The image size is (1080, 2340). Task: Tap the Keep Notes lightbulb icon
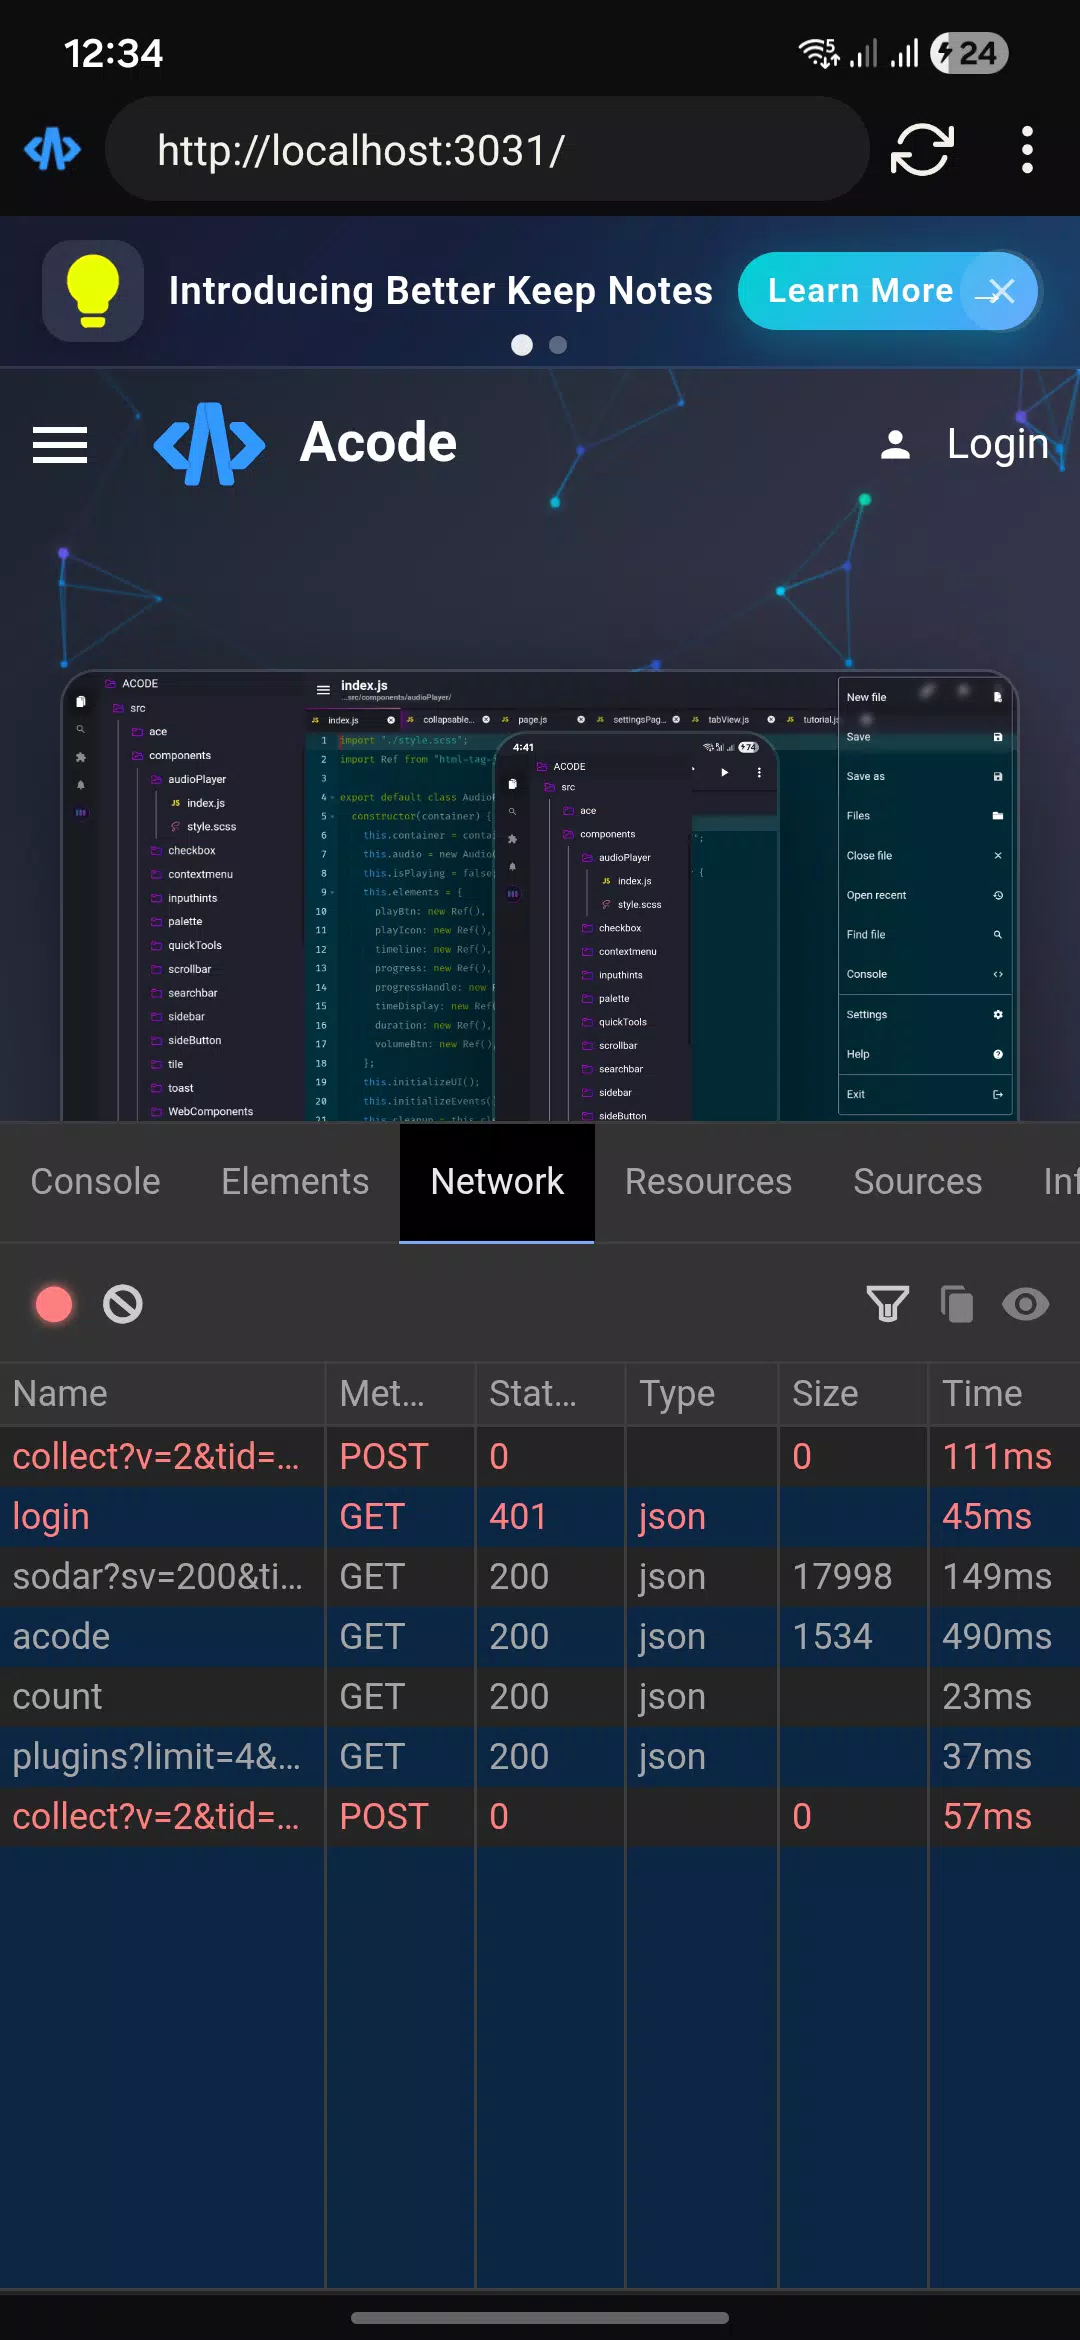tap(93, 291)
